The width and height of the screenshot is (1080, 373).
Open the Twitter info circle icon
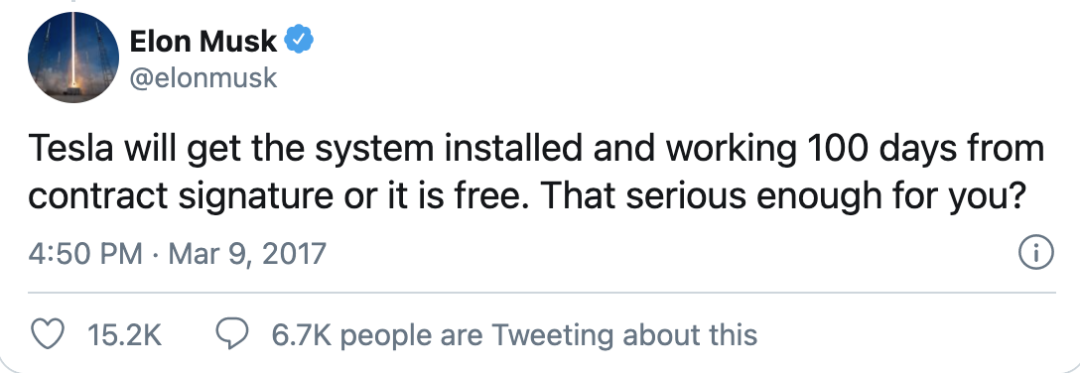click(x=1035, y=253)
